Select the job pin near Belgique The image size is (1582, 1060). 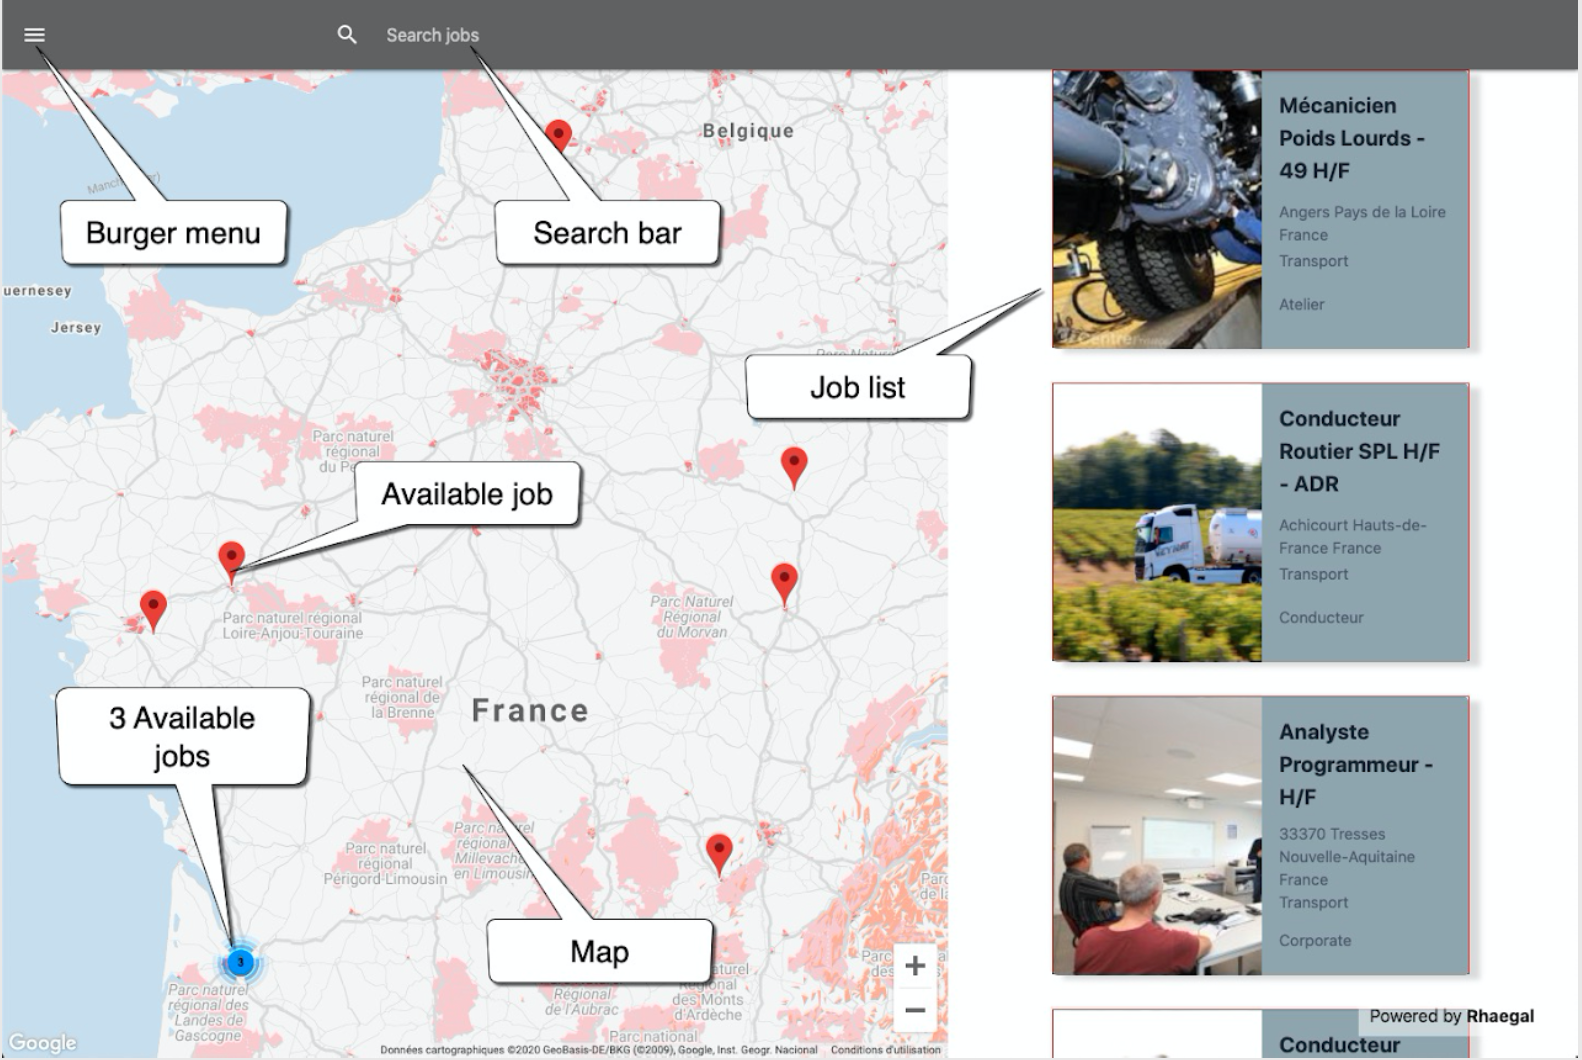(558, 136)
